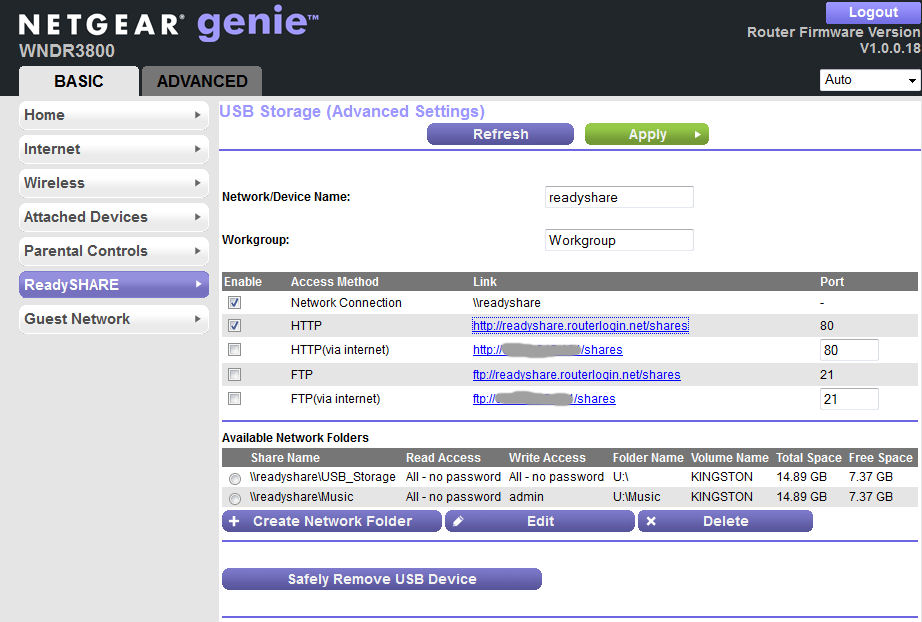Viewport: 922px width, 622px height.
Task: Expand the ReadySHARE menu arrow
Action: tap(198, 285)
